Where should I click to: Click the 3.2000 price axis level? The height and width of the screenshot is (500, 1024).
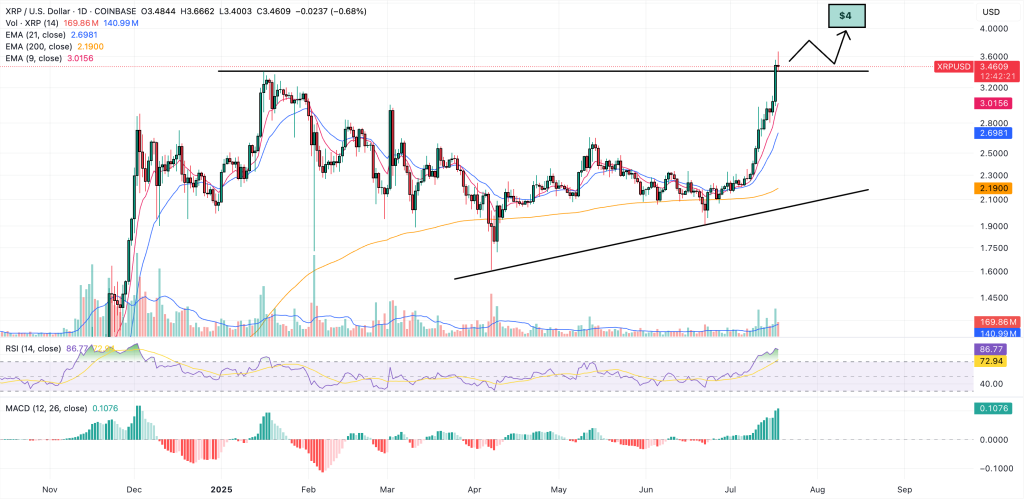pos(995,87)
